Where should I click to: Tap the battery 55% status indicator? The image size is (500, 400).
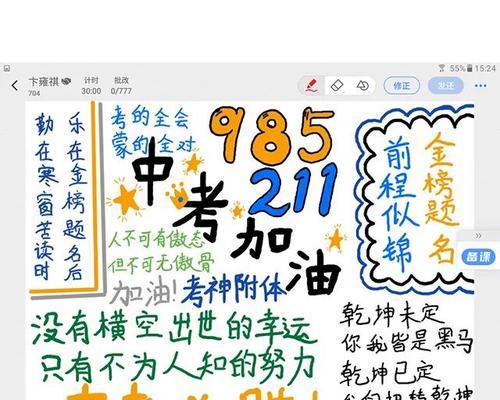pos(461,69)
